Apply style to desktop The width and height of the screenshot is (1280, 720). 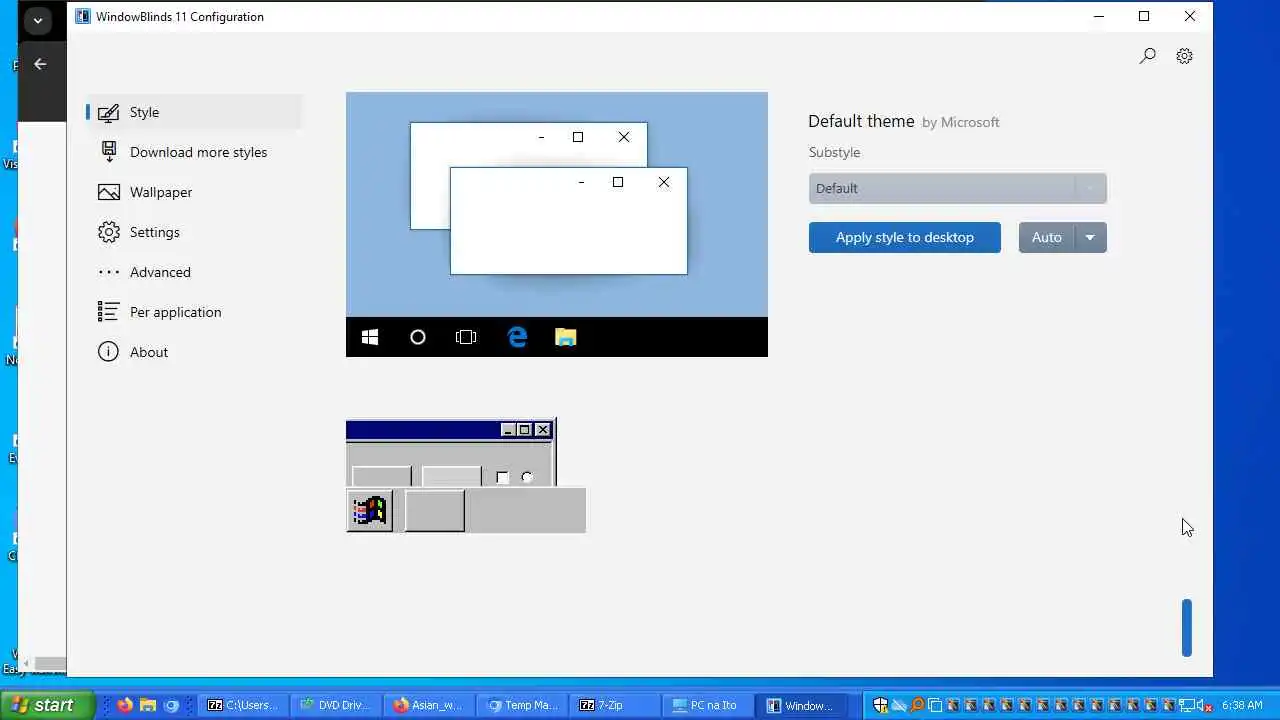[x=905, y=237]
